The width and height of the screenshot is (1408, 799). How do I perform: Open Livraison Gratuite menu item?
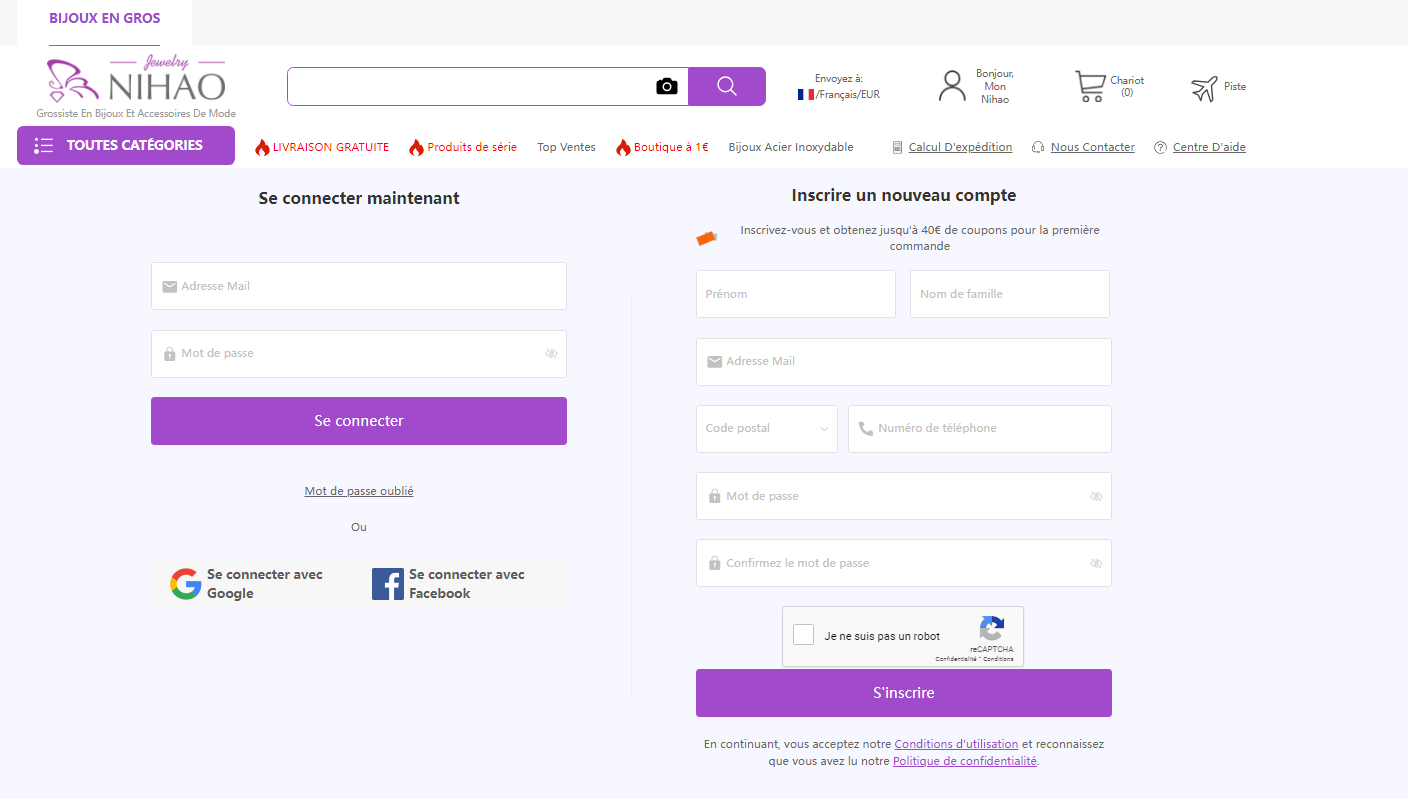[x=322, y=147]
